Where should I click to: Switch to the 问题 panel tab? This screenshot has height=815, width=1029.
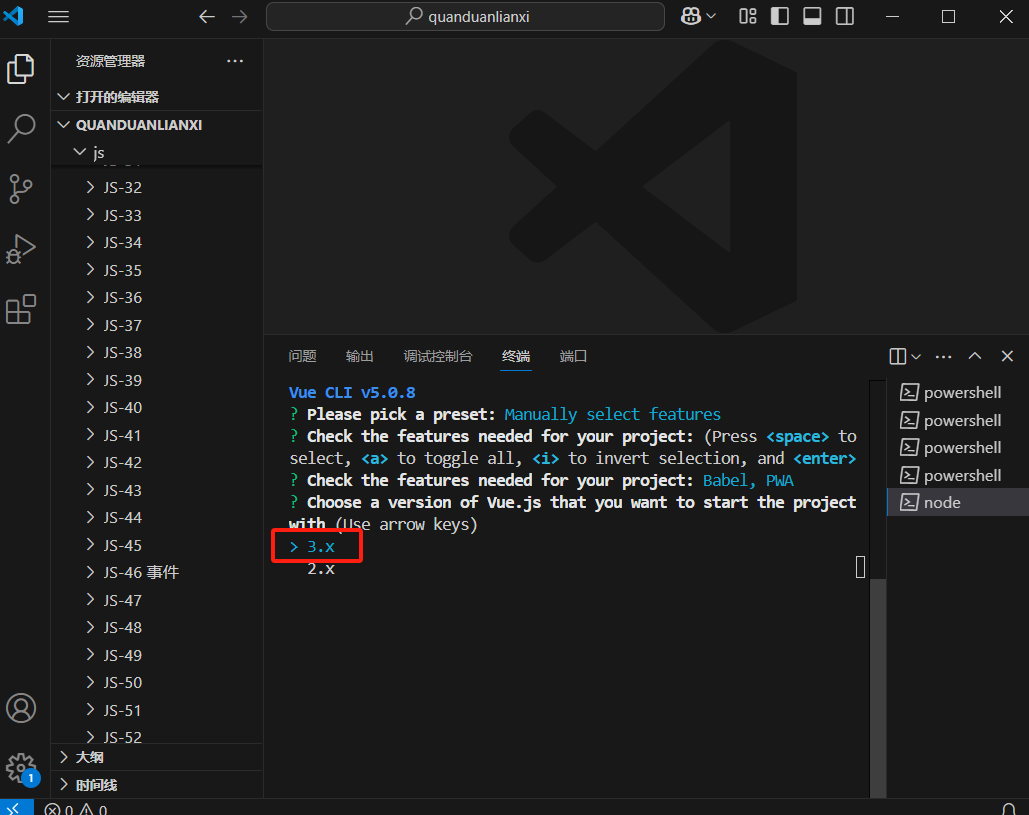point(302,356)
